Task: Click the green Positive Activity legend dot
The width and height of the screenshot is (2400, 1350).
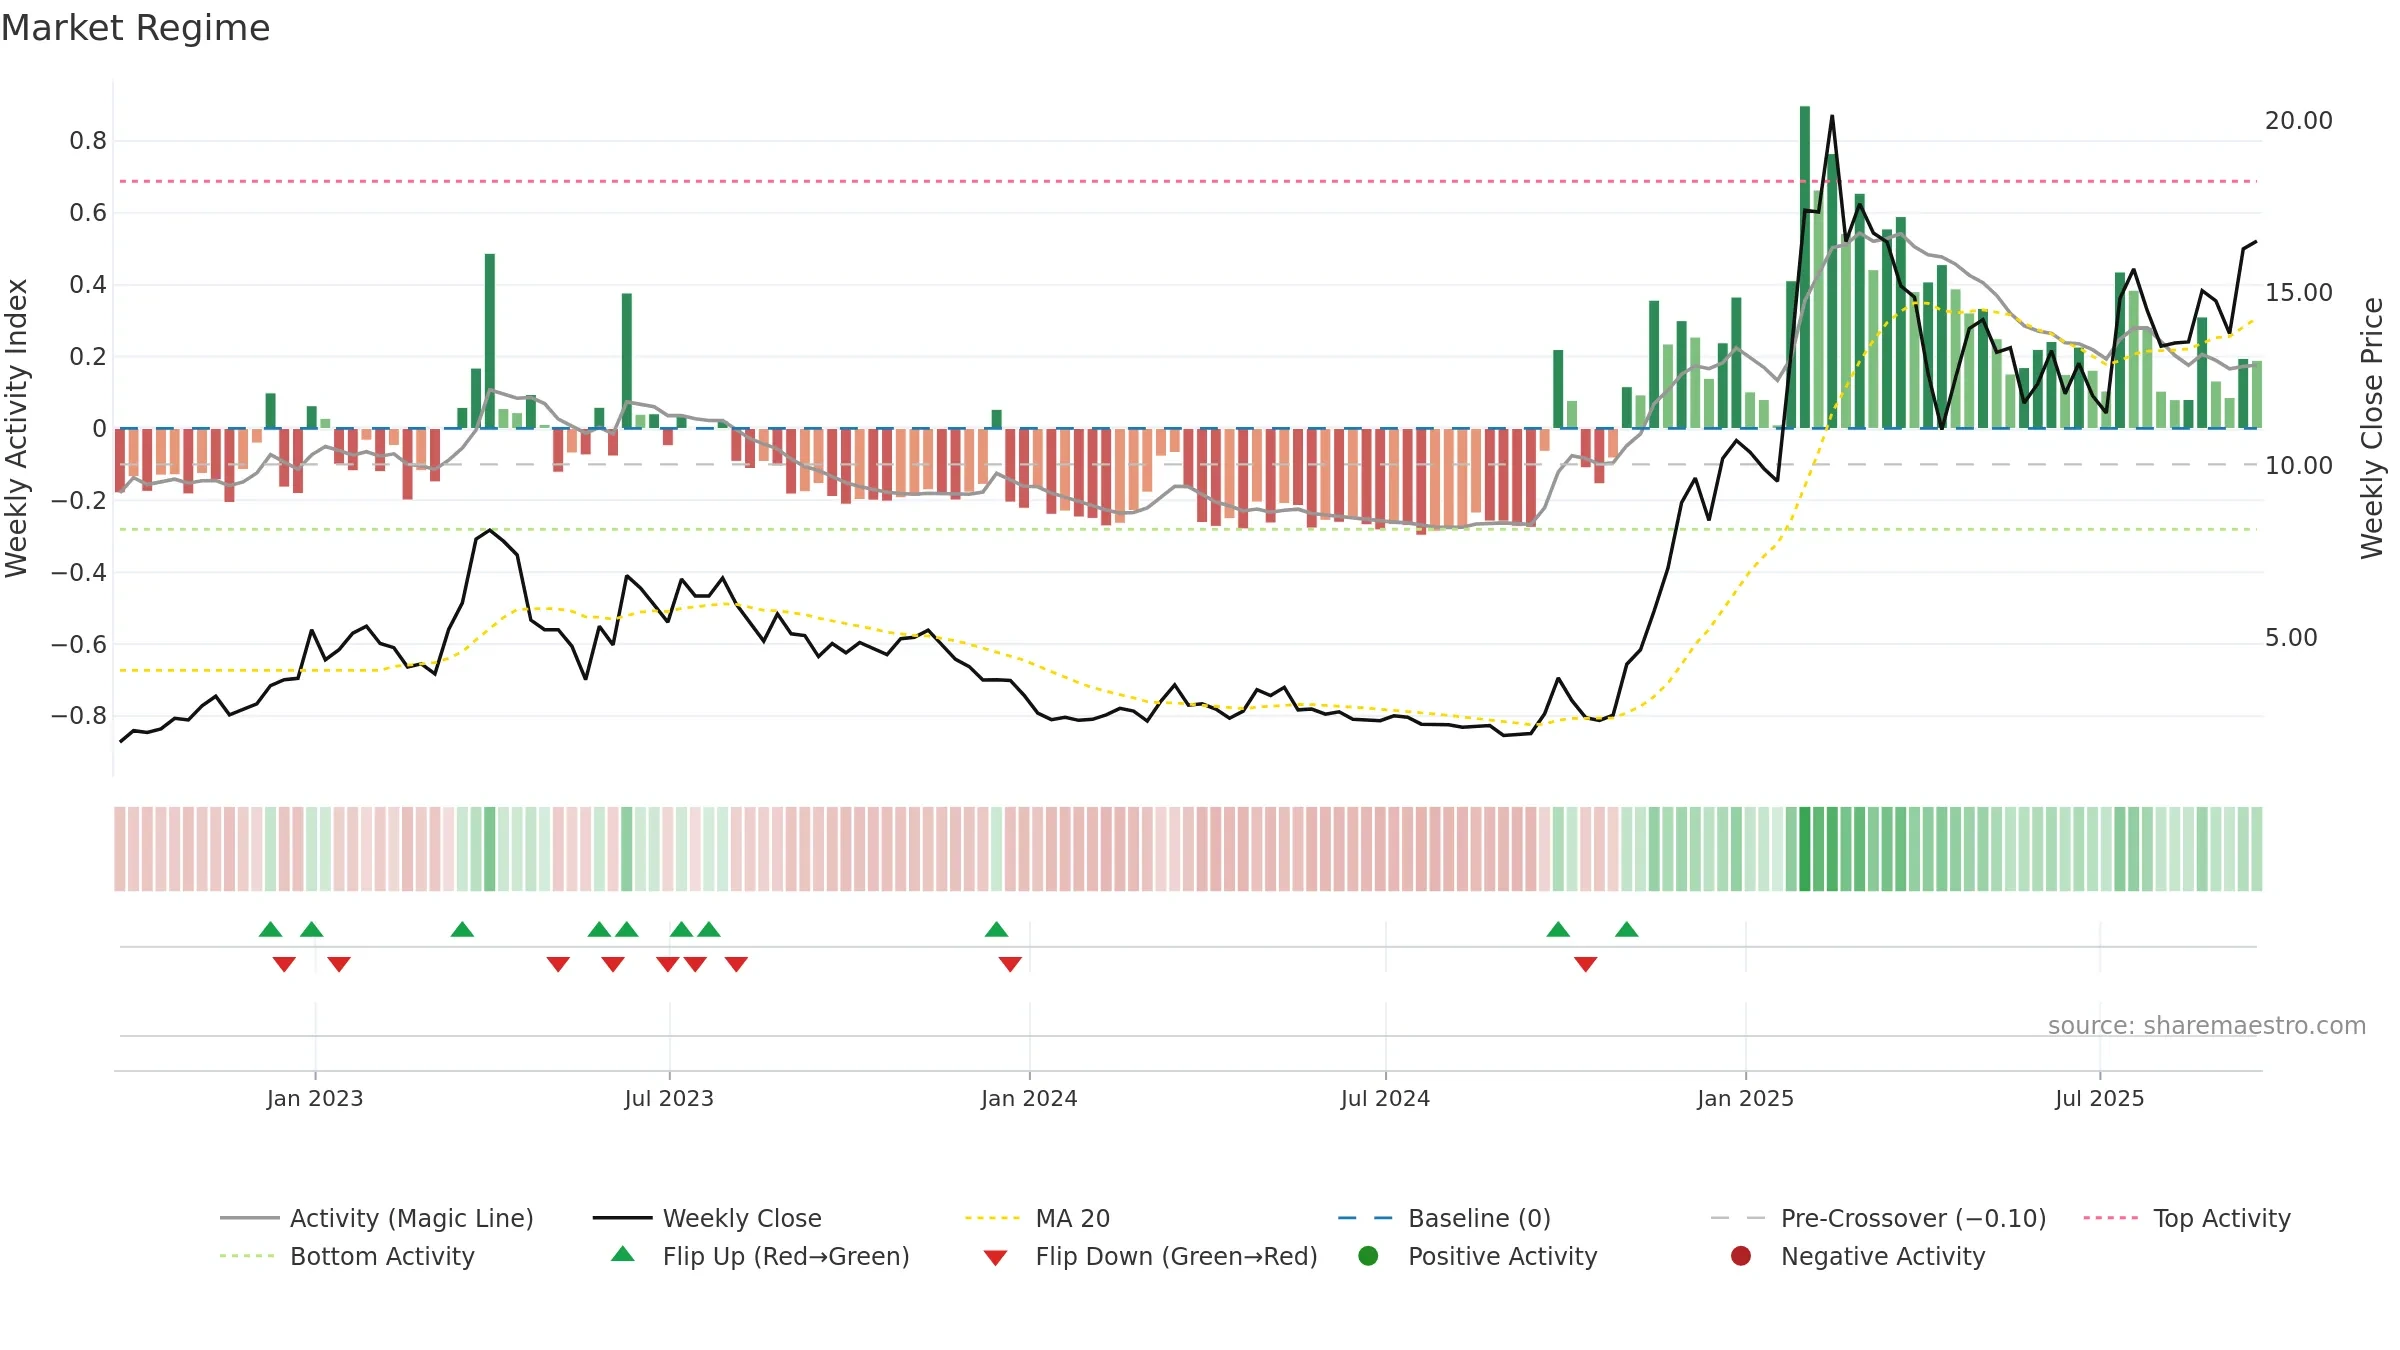Action: (1368, 1255)
